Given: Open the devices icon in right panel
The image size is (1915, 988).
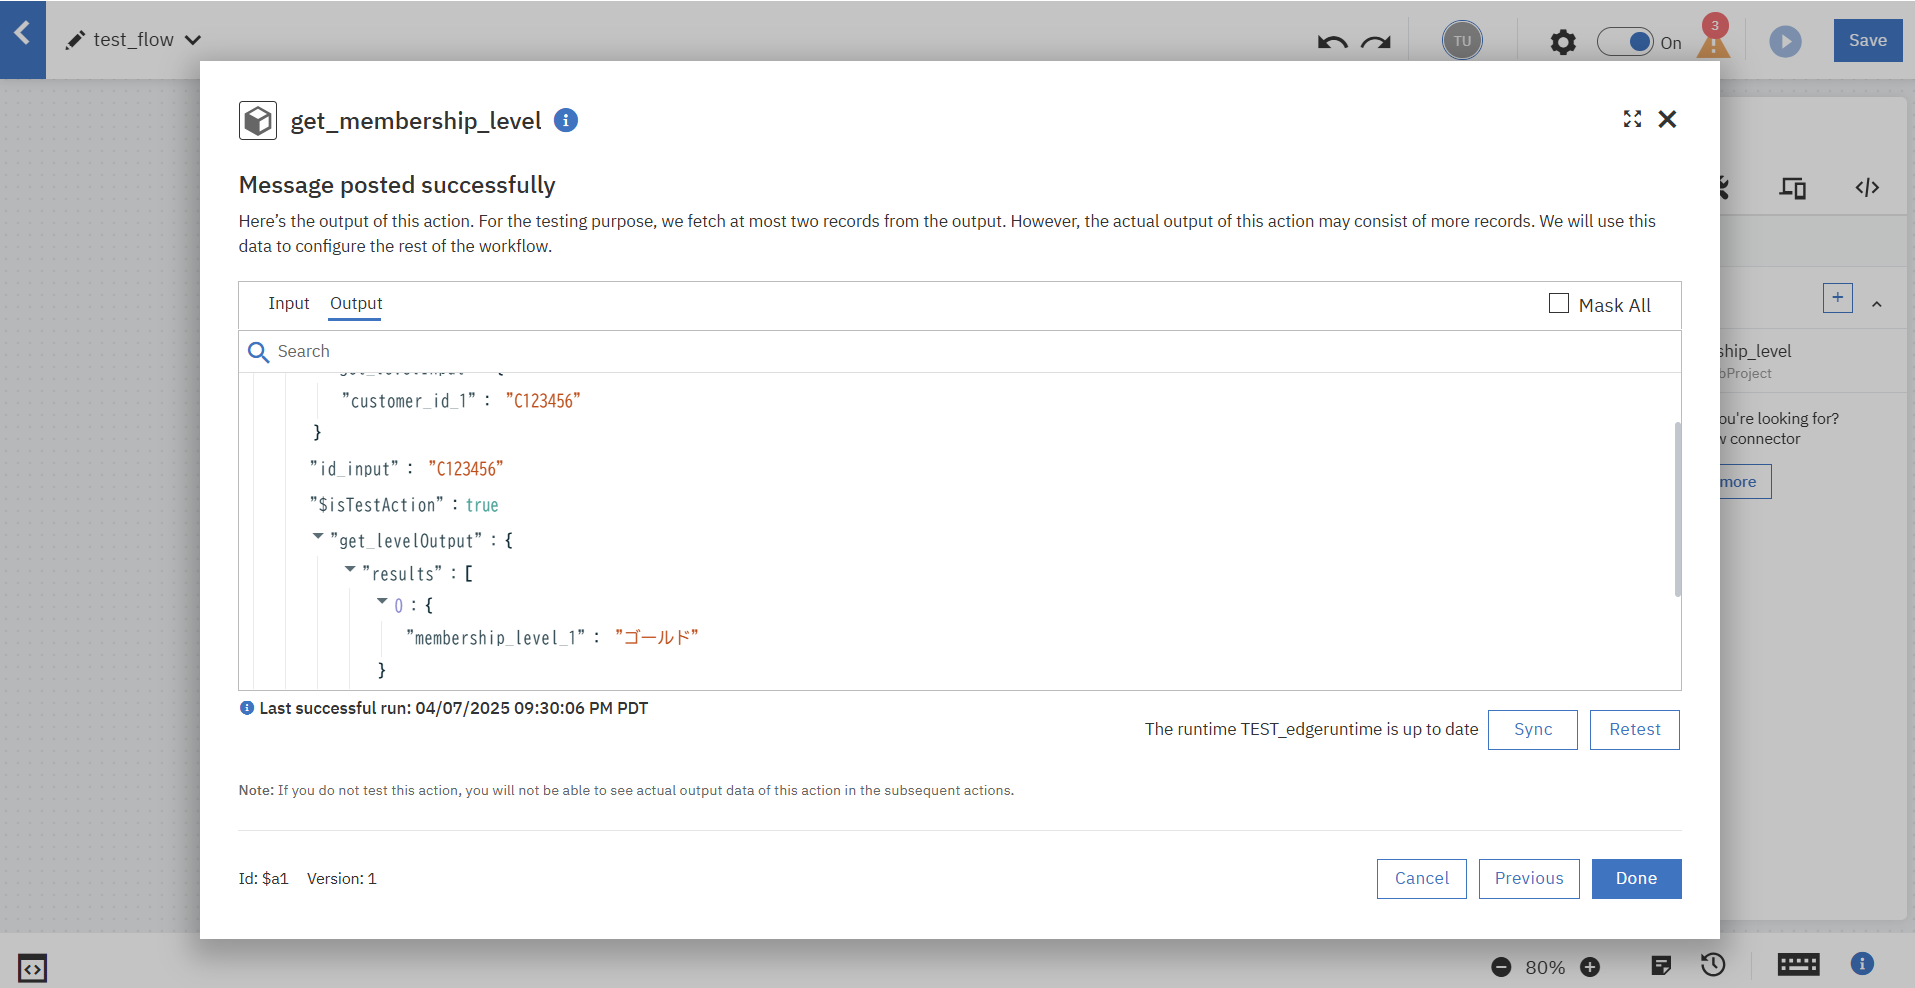Looking at the screenshot, I should coord(1792,187).
